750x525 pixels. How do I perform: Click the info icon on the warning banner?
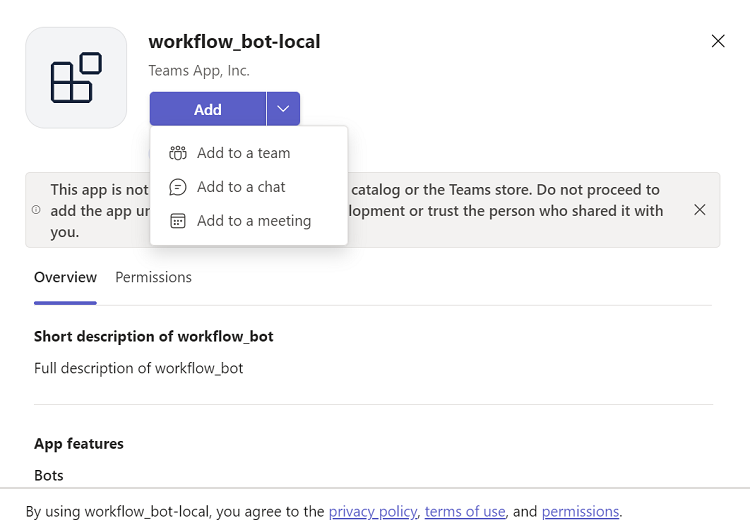(36, 210)
